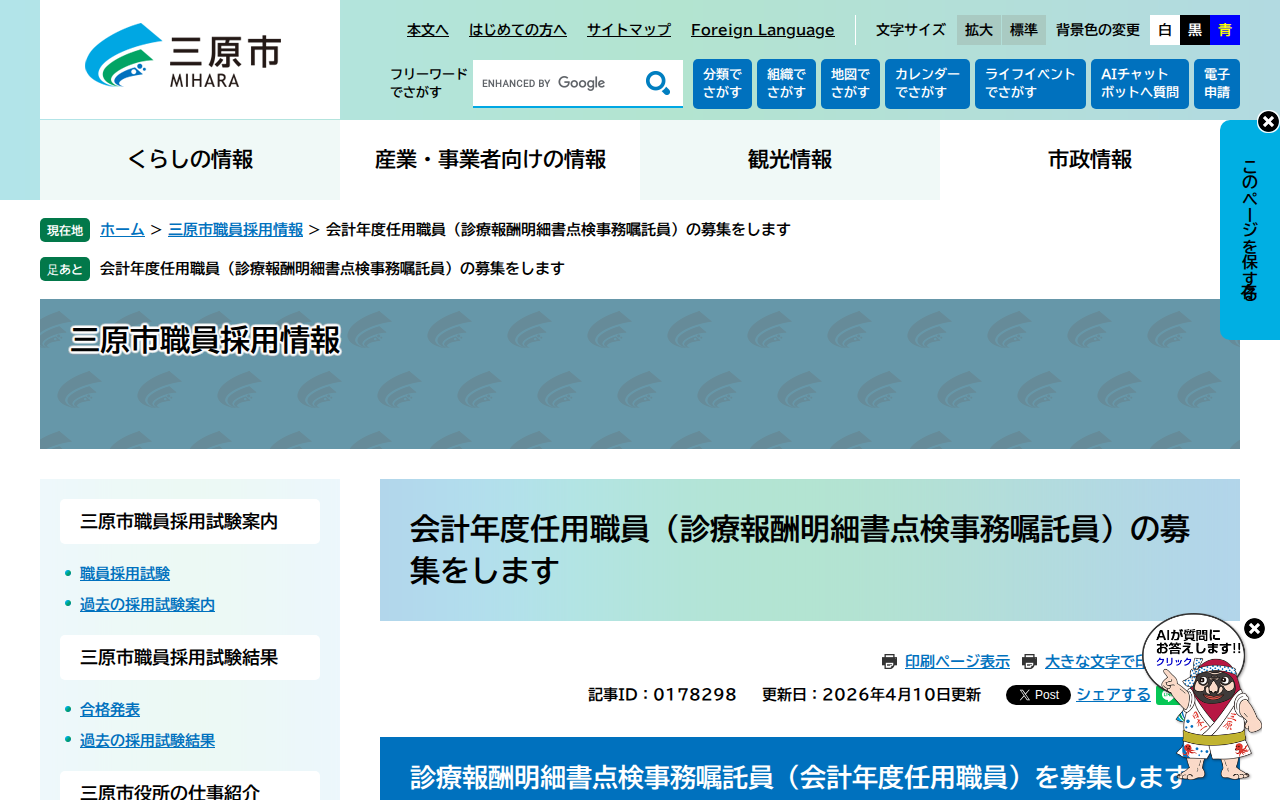1280x800 pixels.
Task: Click footprint trail text after 足あと badge
Action: click(x=332, y=269)
